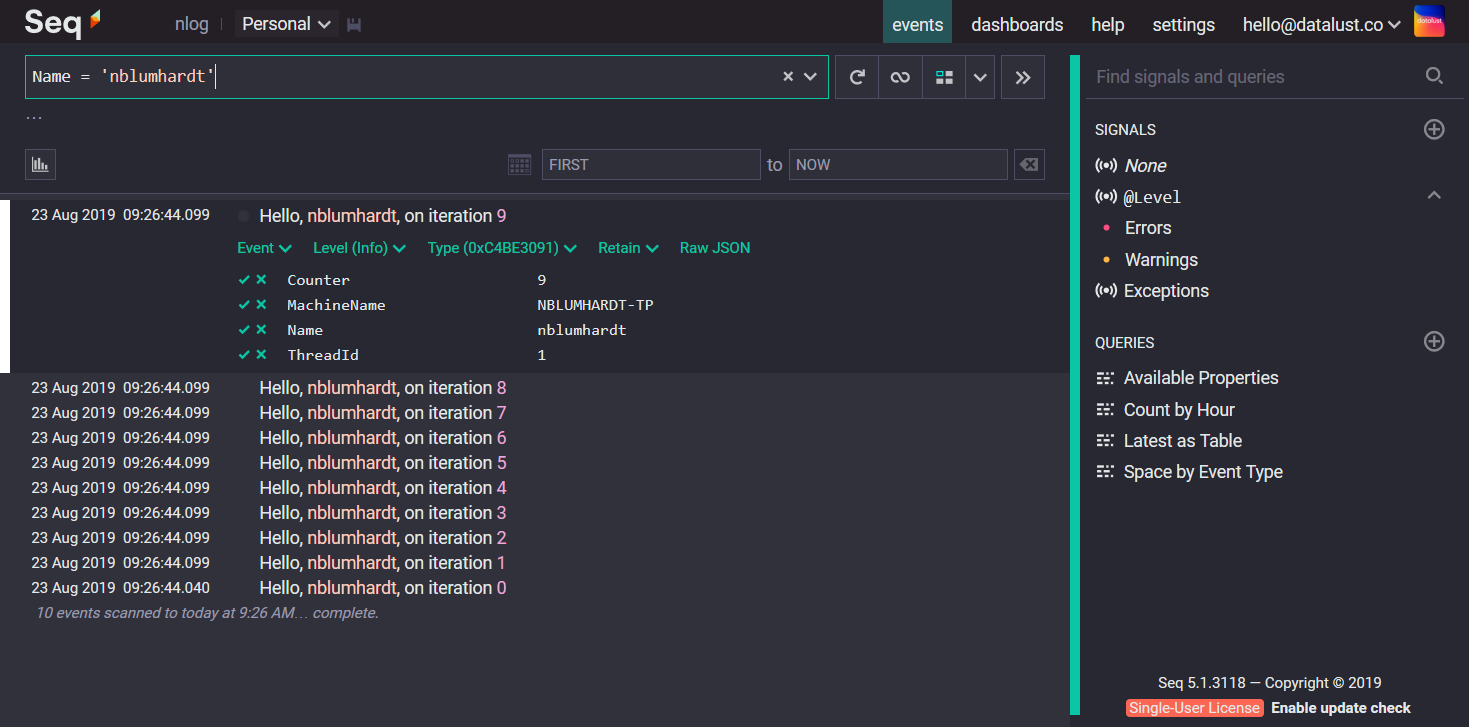Image resolution: width=1469 pixels, height=727 pixels.
Task: Run the Latest as Table query
Action: click(x=1183, y=441)
